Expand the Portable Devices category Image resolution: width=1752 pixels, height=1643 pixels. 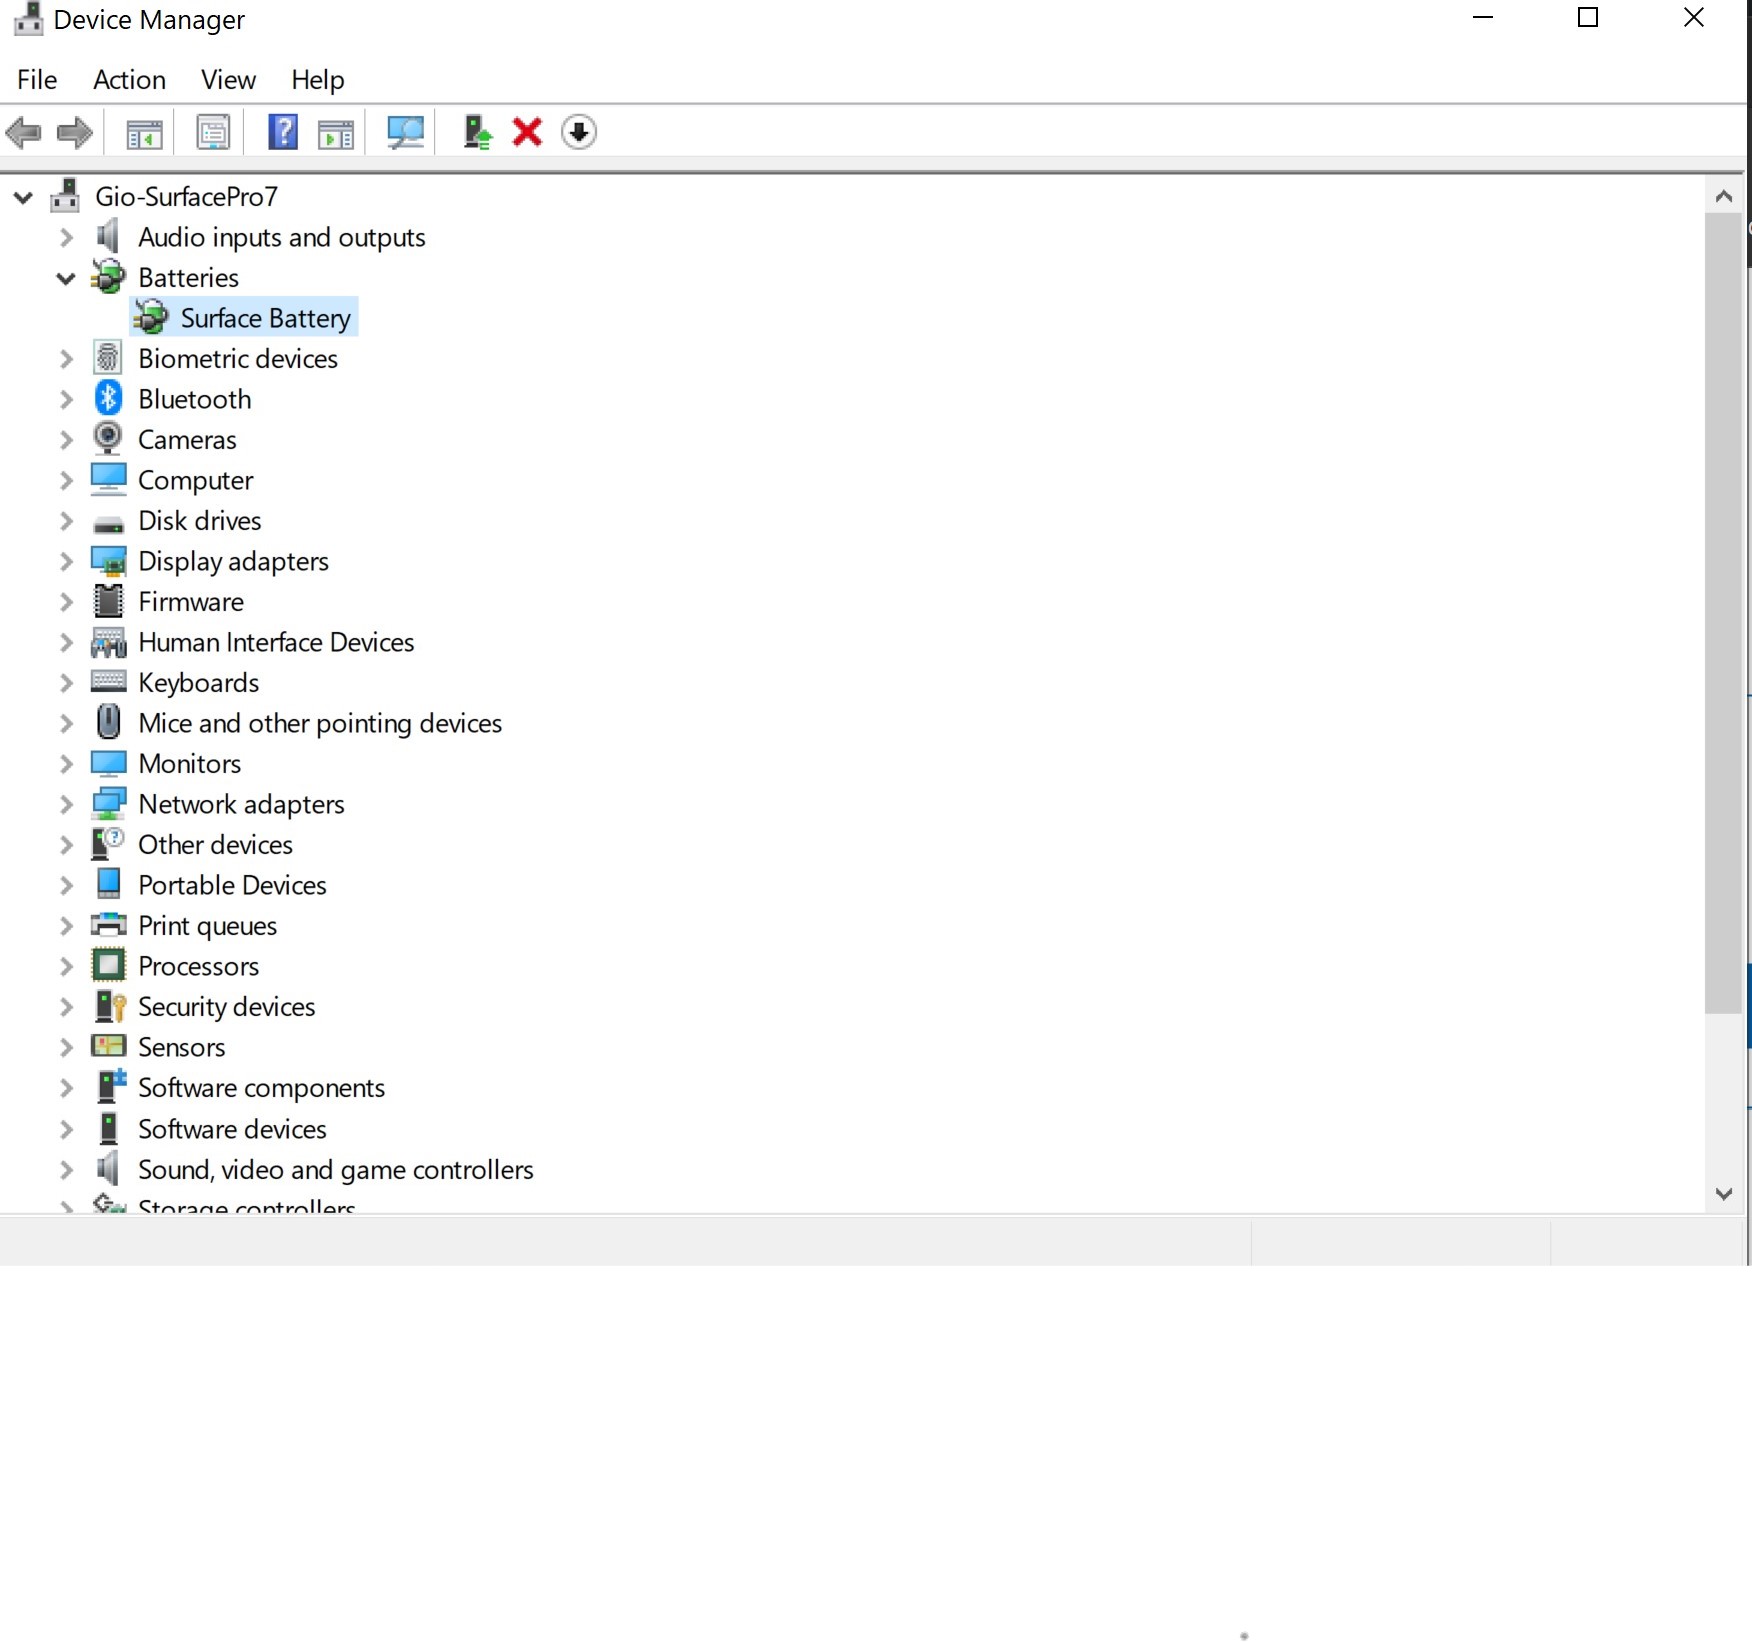pyautogui.click(x=66, y=885)
